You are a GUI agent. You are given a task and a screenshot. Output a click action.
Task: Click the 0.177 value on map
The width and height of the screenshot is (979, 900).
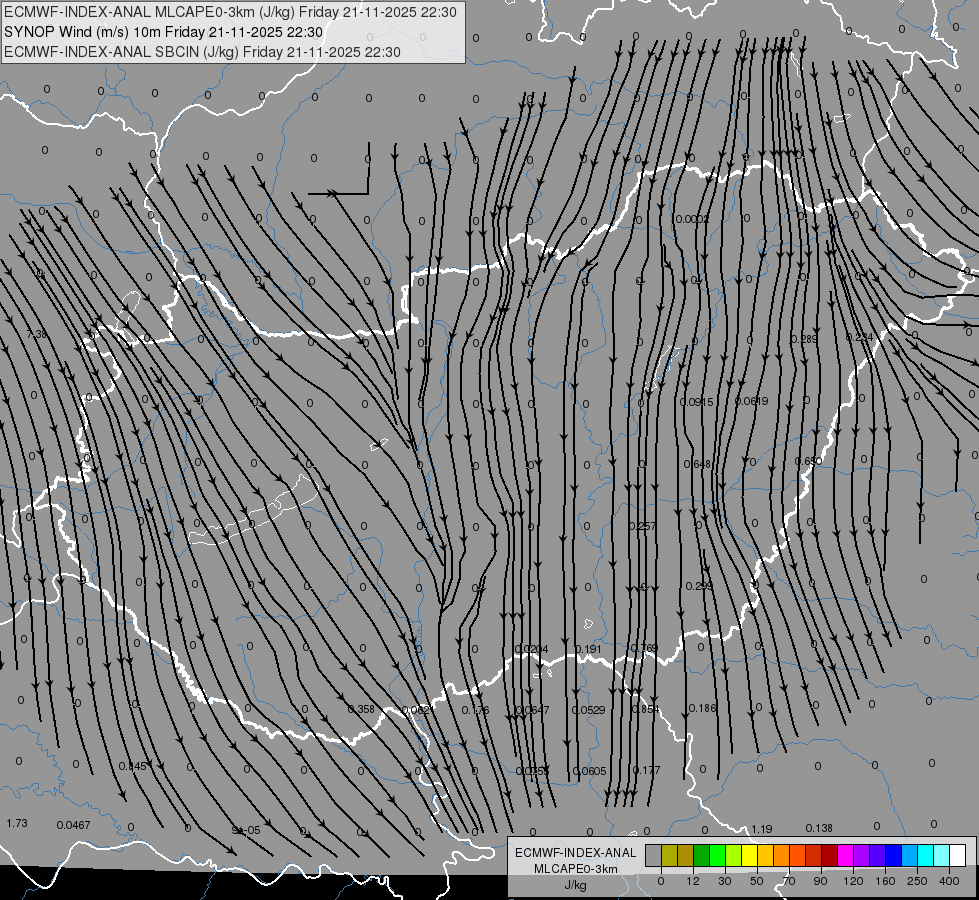pos(646,770)
